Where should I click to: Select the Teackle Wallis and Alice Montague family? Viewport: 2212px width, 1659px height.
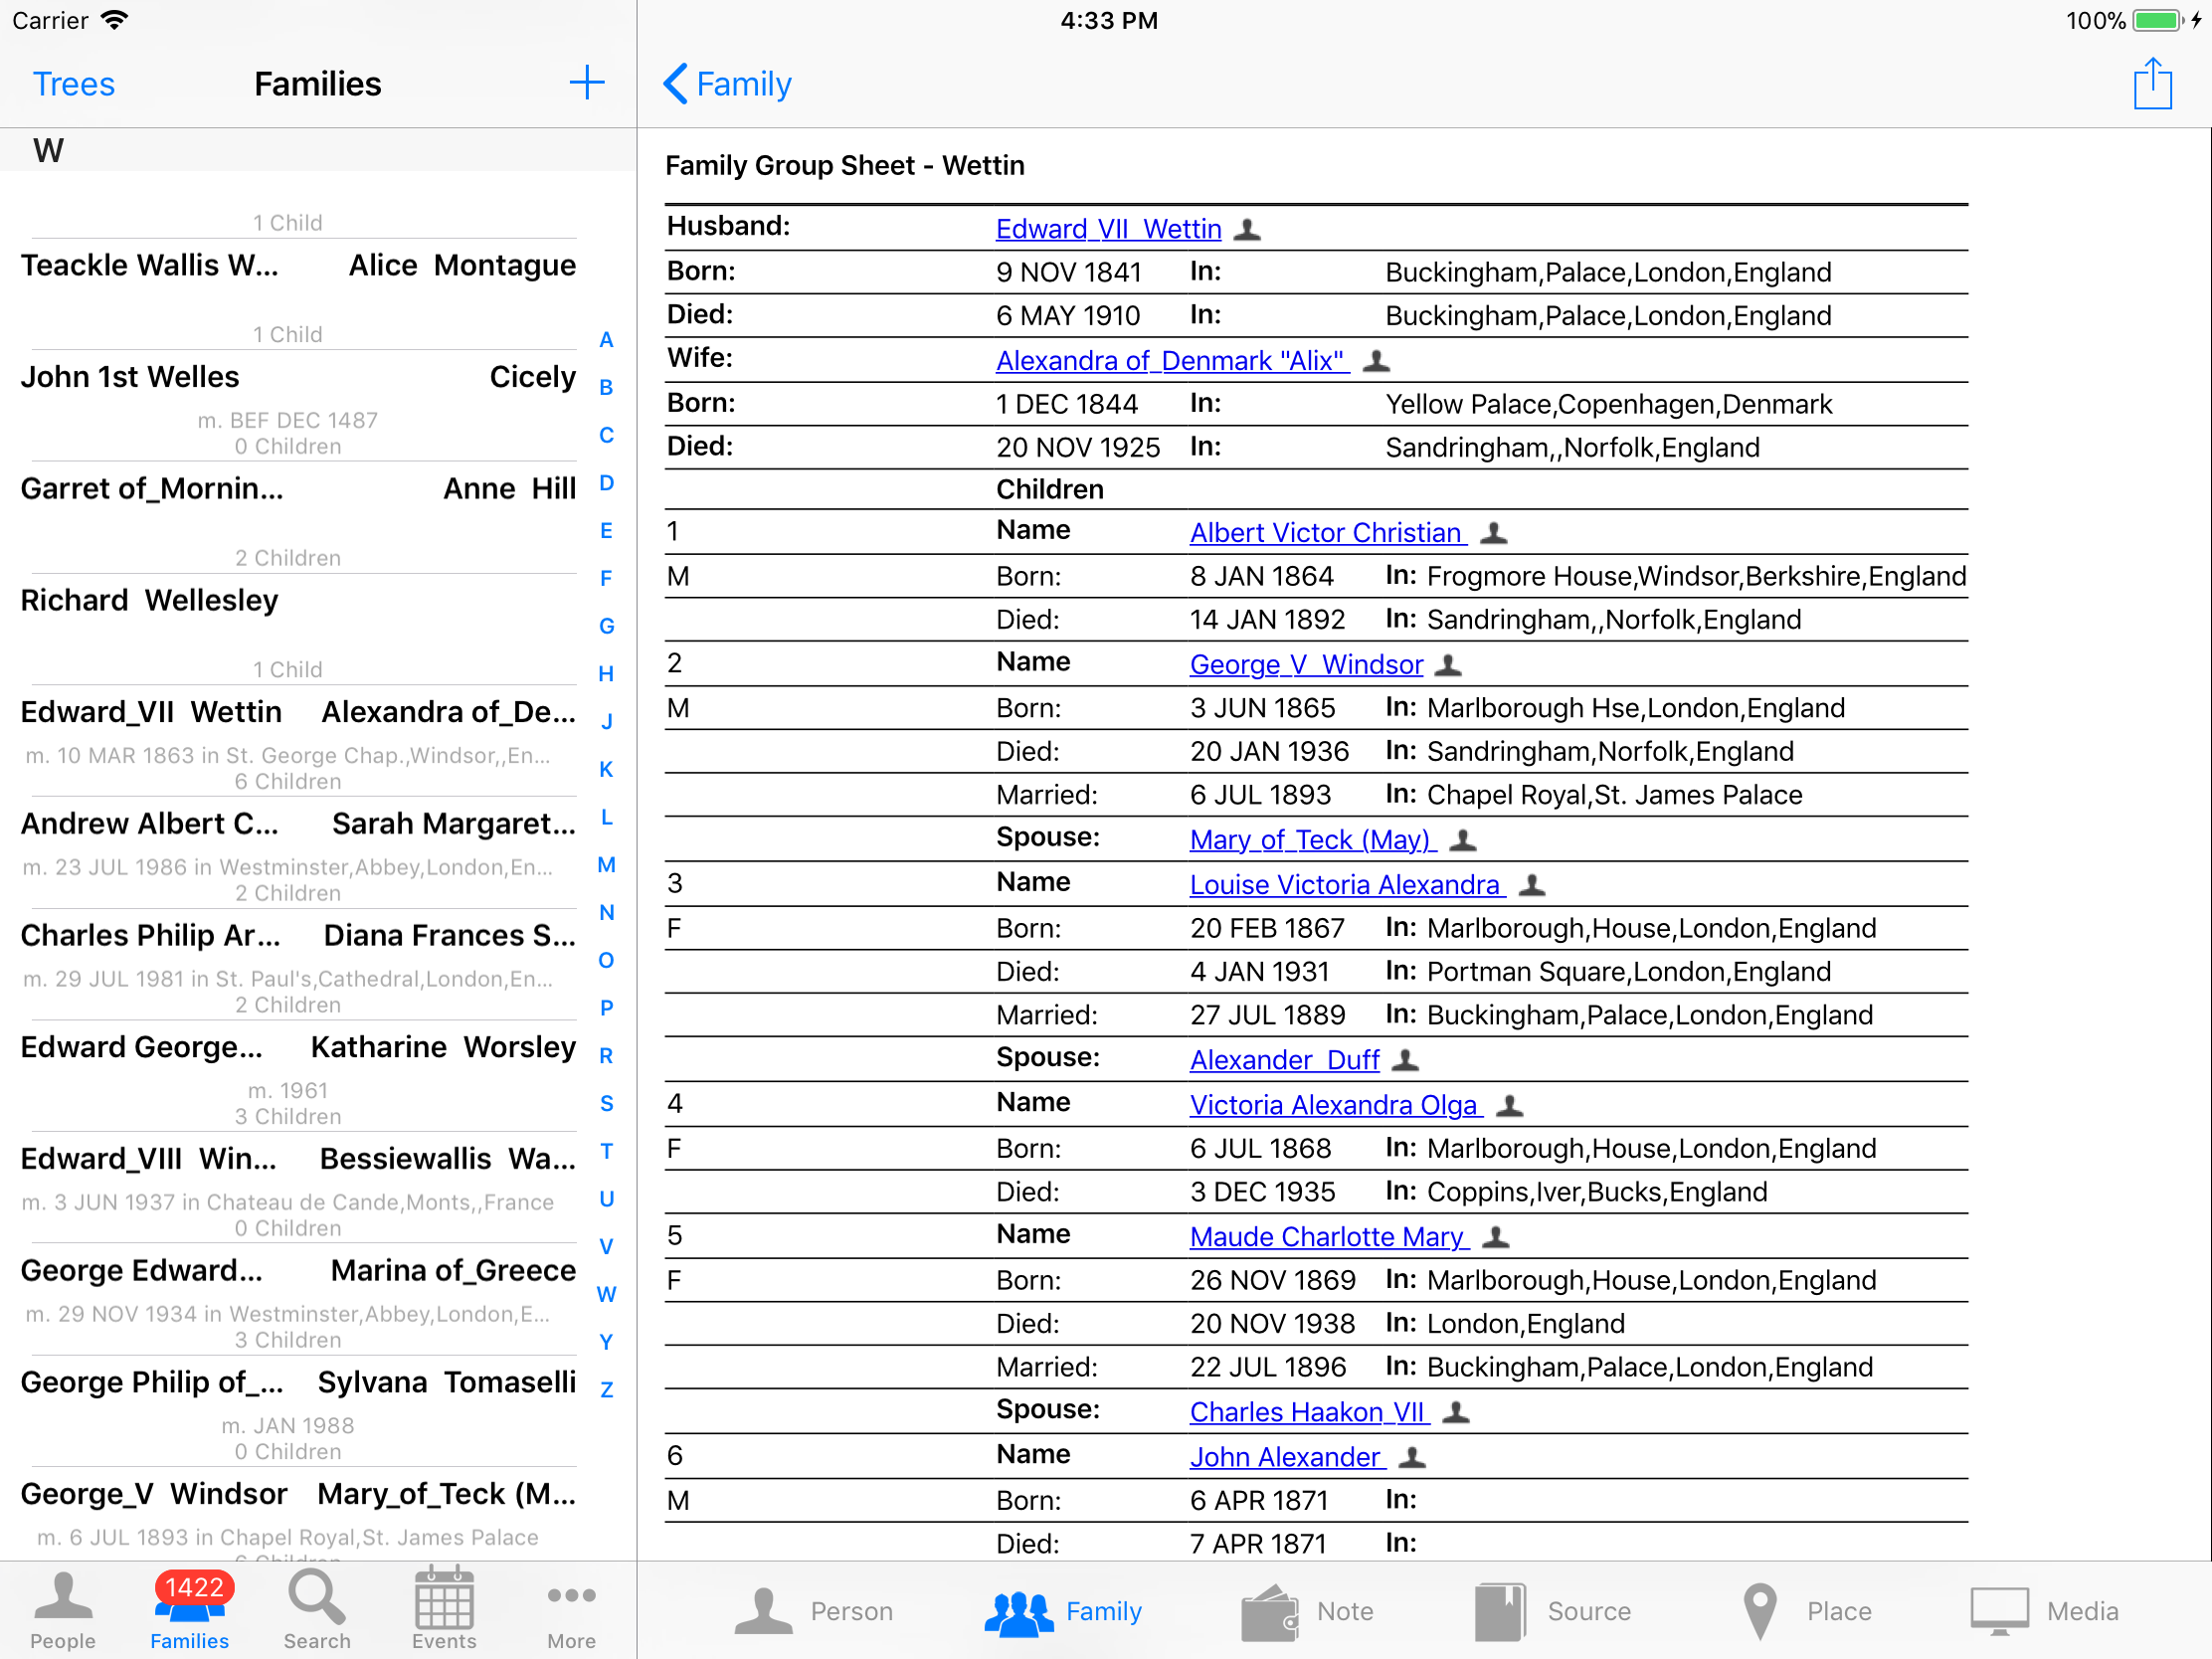coord(298,266)
